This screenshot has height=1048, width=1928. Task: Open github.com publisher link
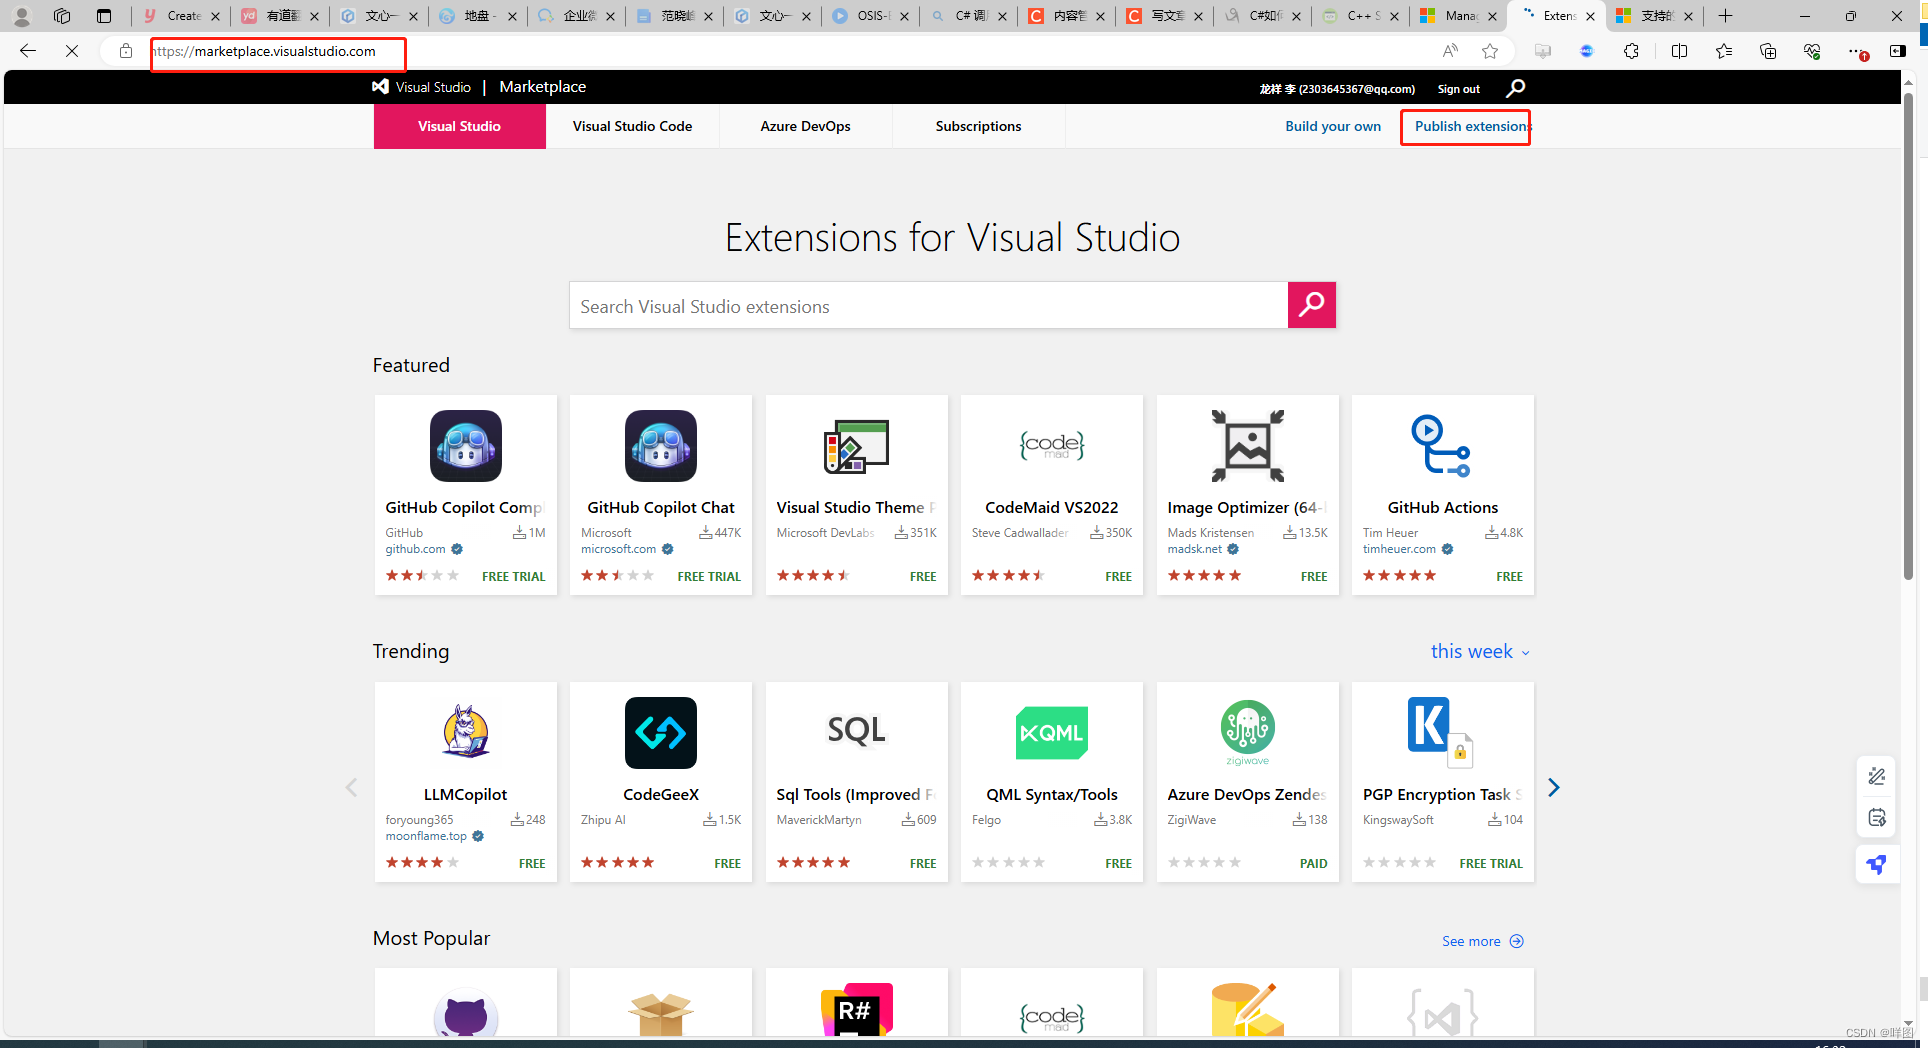tap(416, 549)
